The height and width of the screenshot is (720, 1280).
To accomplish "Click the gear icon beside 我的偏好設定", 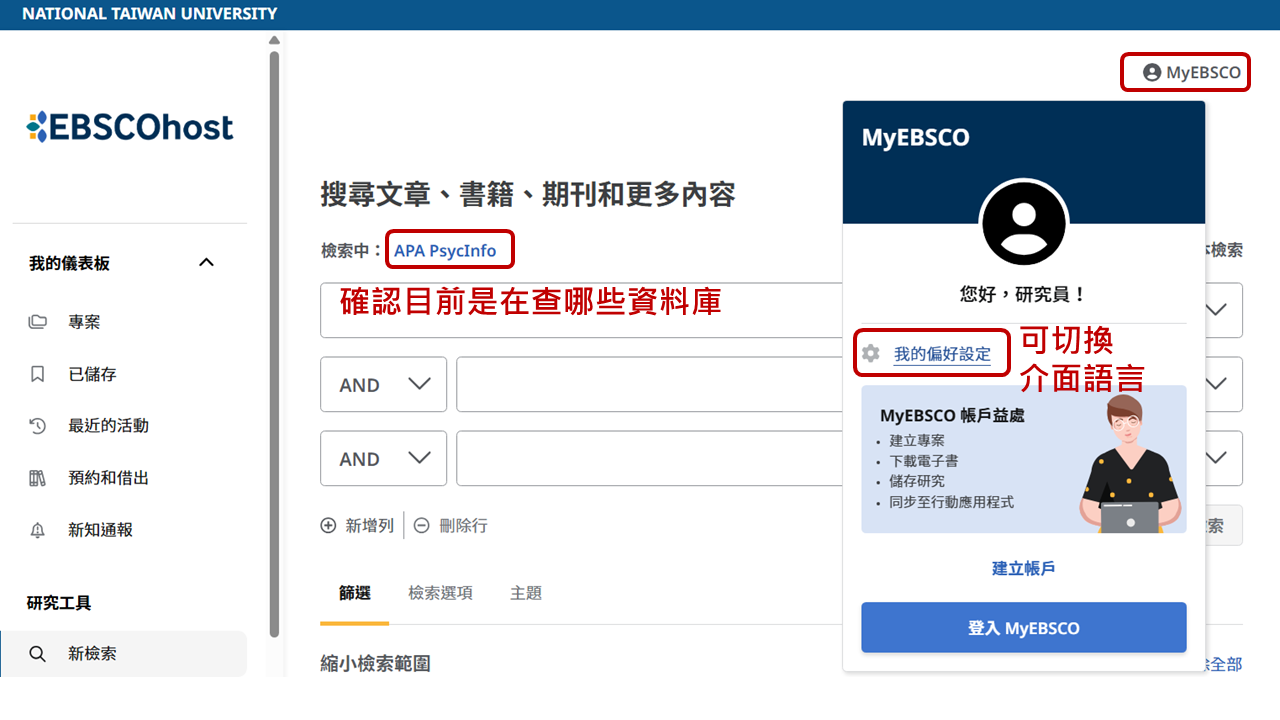I will (x=871, y=353).
